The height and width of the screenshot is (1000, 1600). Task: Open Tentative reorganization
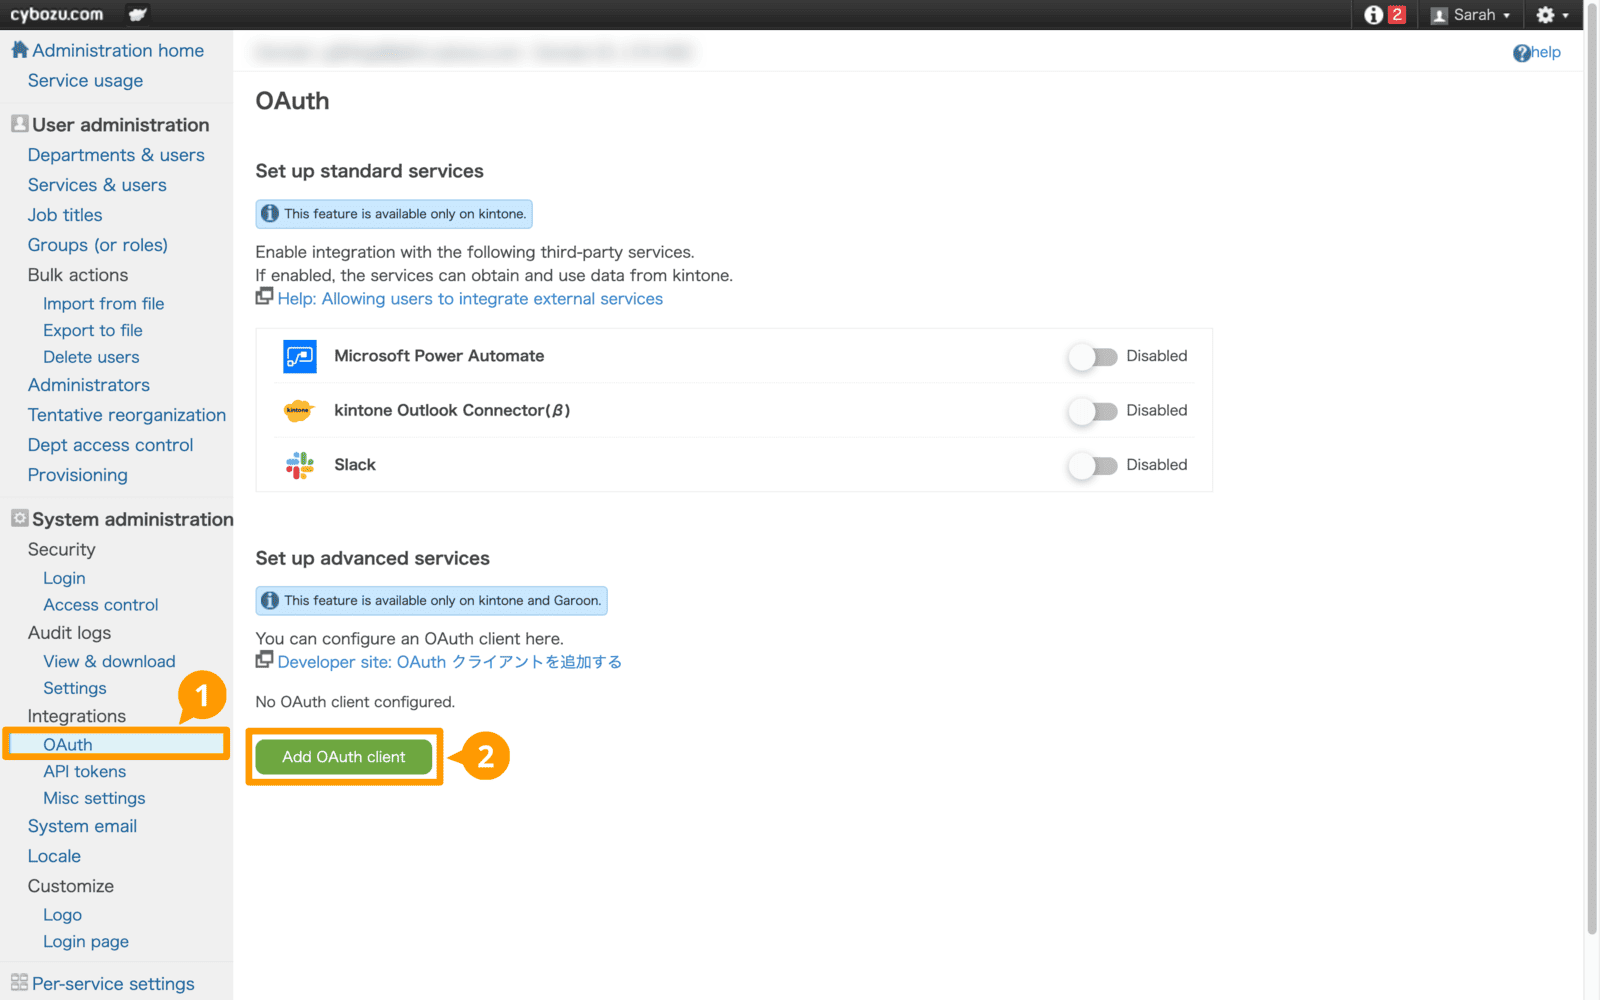pyautogui.click(x=127, y=414)
